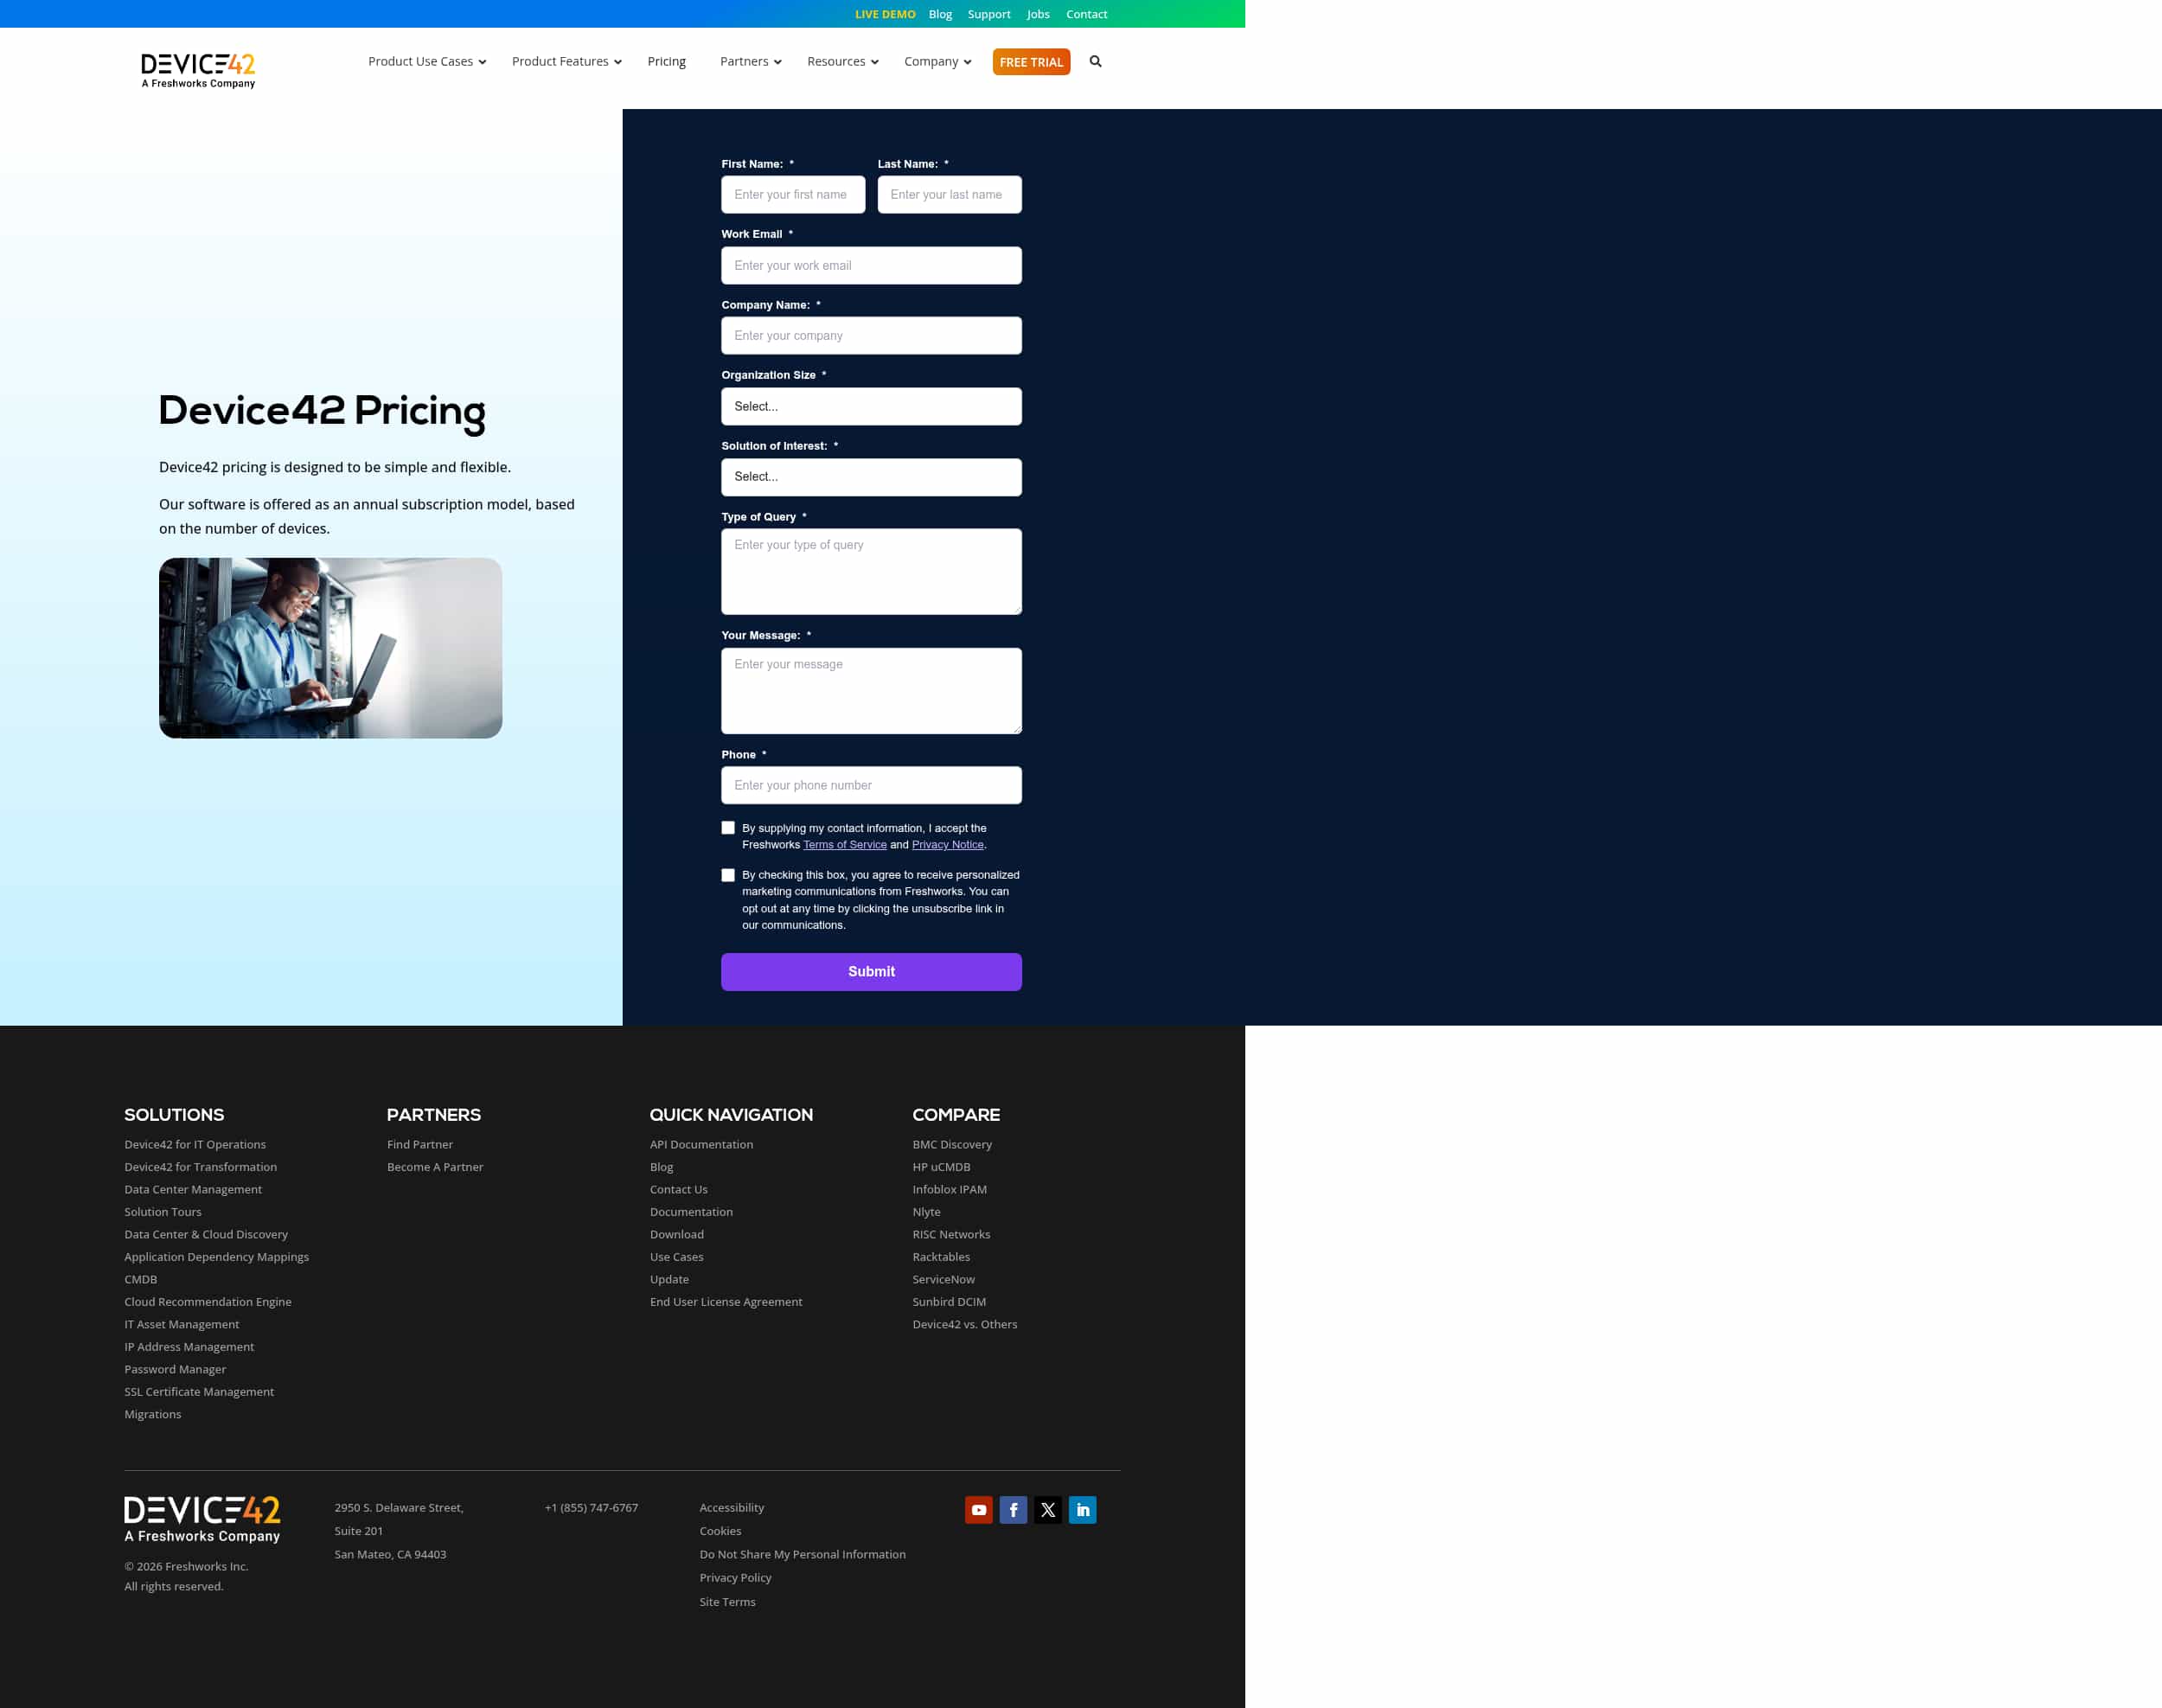The image size is (2162, 1708).
Task: Expand the Company nav menu
Action: coord(938,61)
